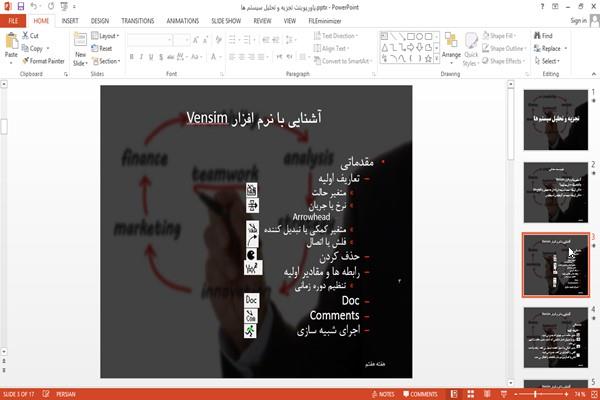
Task: Open the Section dropdown
Action: [x=106, y=61]
